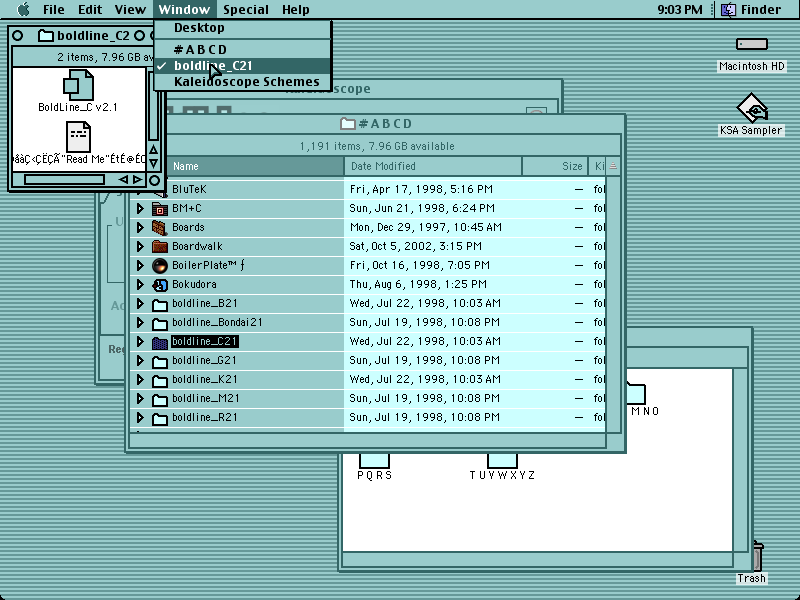Click folder proxy icon in # A B C D title

coord(347,123)
